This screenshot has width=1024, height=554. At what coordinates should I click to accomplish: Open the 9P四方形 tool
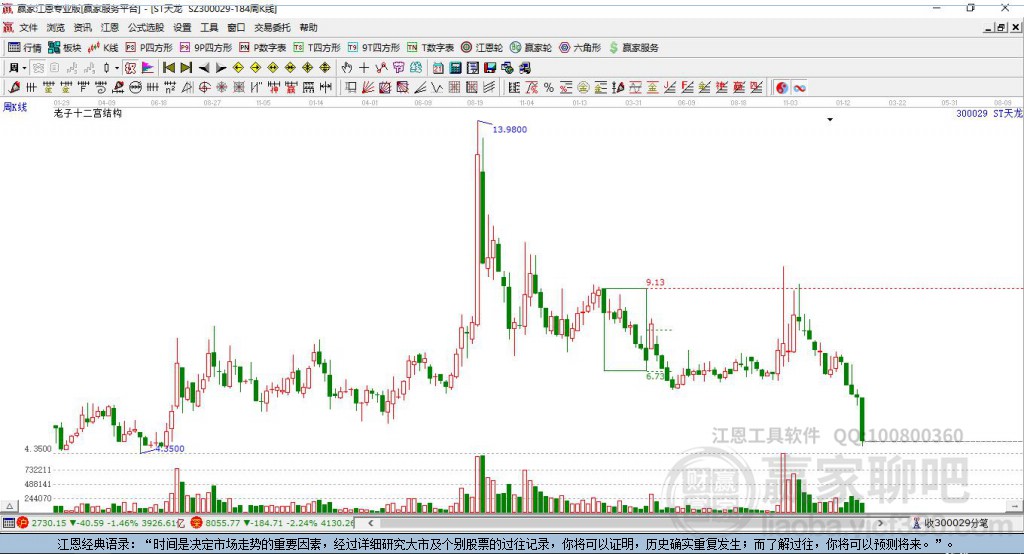206,48
